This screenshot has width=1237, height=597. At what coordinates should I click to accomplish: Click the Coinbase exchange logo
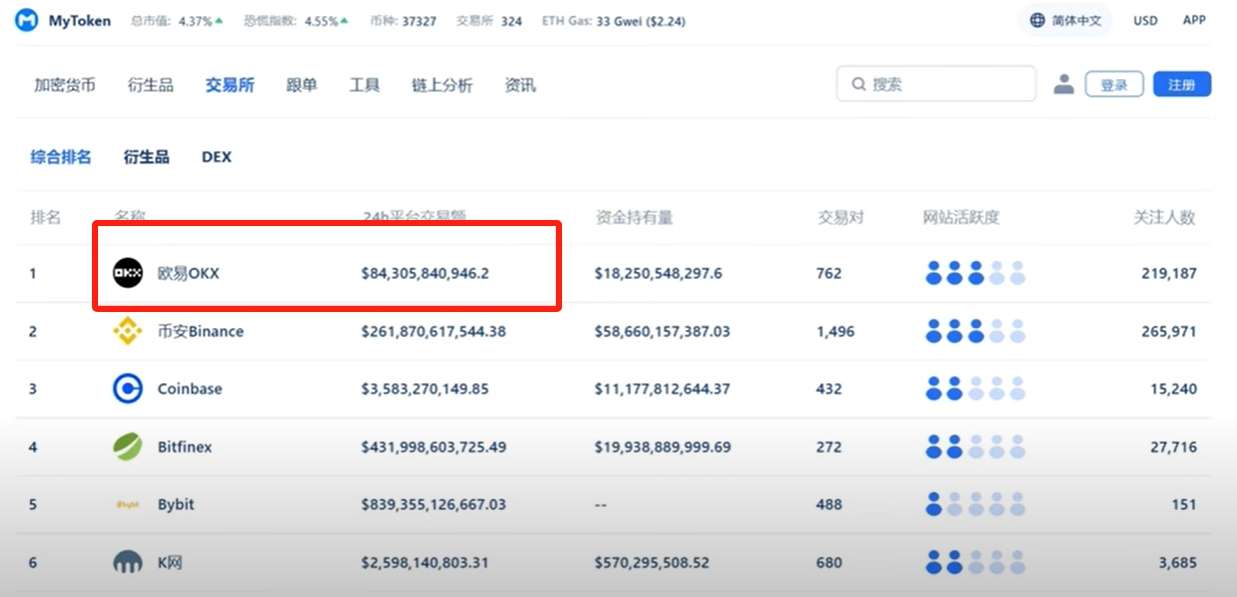128,389
